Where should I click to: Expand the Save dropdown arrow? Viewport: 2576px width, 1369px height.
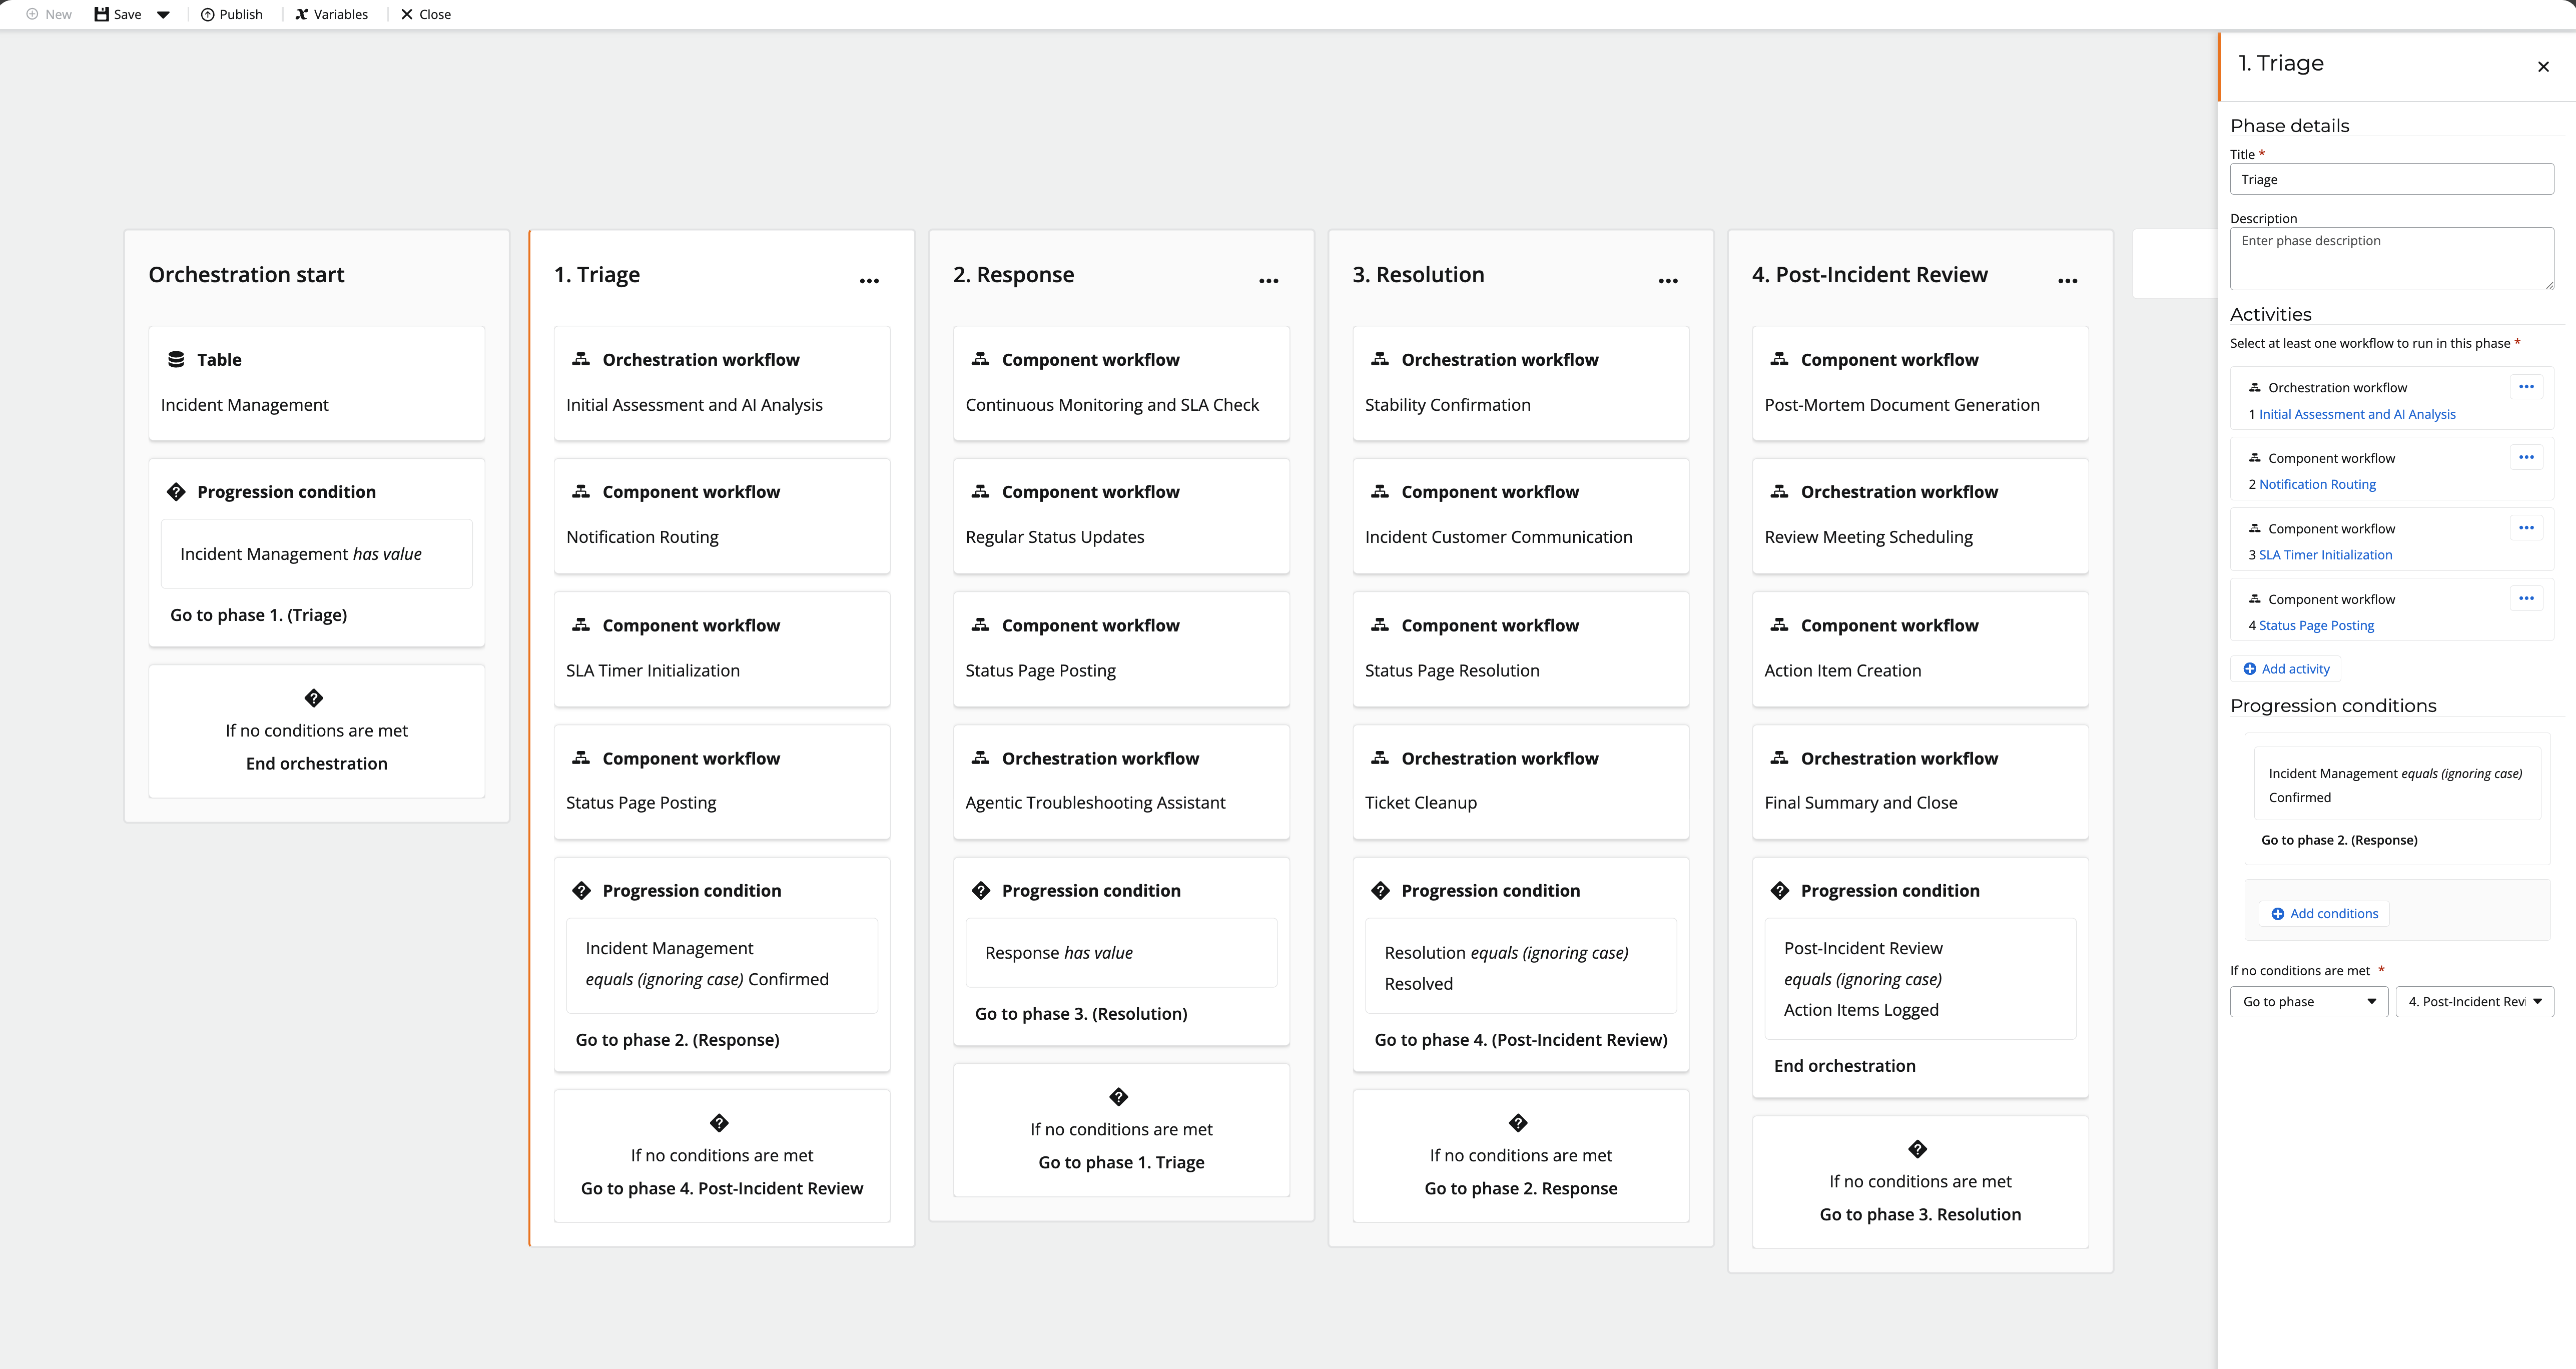point(163,14)
